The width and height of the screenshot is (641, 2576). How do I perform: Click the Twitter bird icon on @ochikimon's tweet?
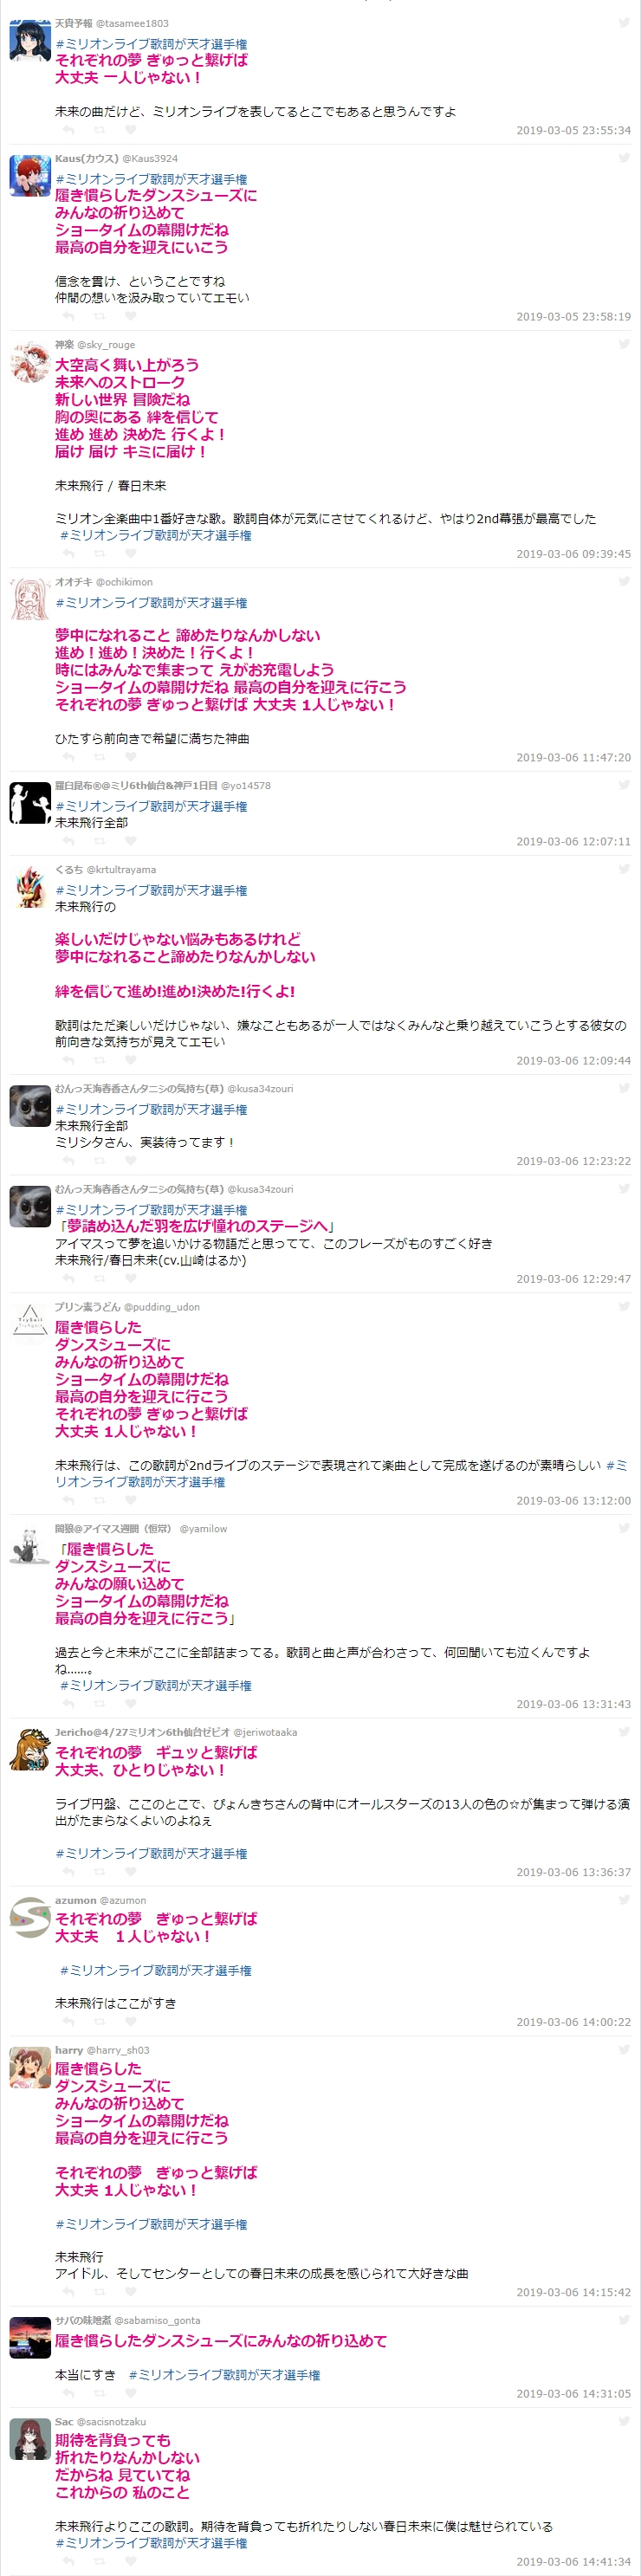[624, 581]
